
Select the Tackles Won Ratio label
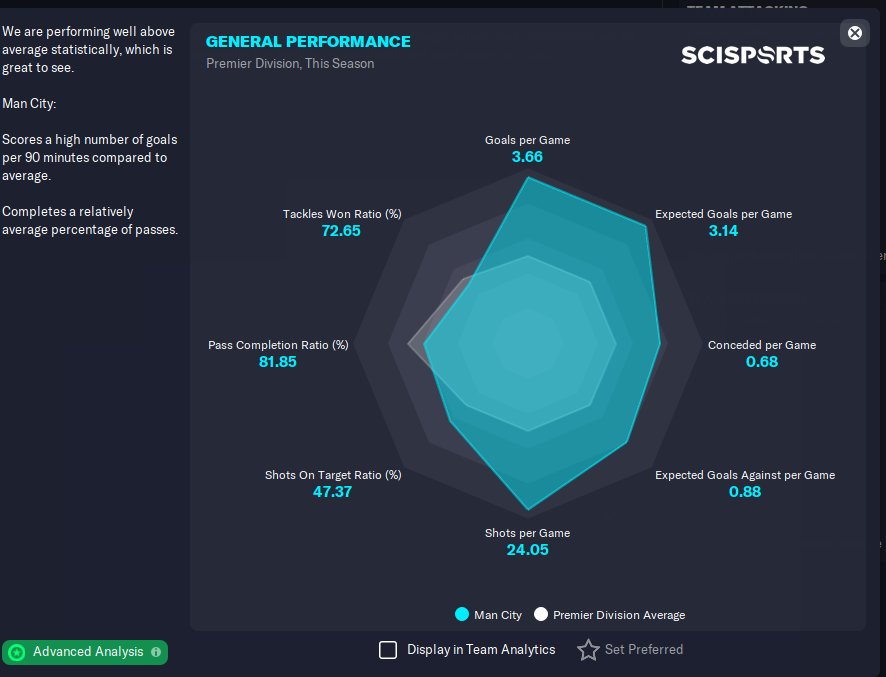pos(342,214)
